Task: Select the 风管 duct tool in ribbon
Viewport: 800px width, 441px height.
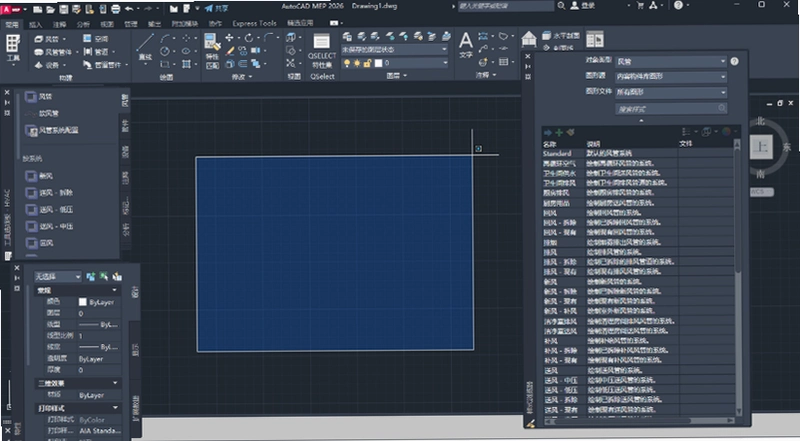Action: click(47, 39)
